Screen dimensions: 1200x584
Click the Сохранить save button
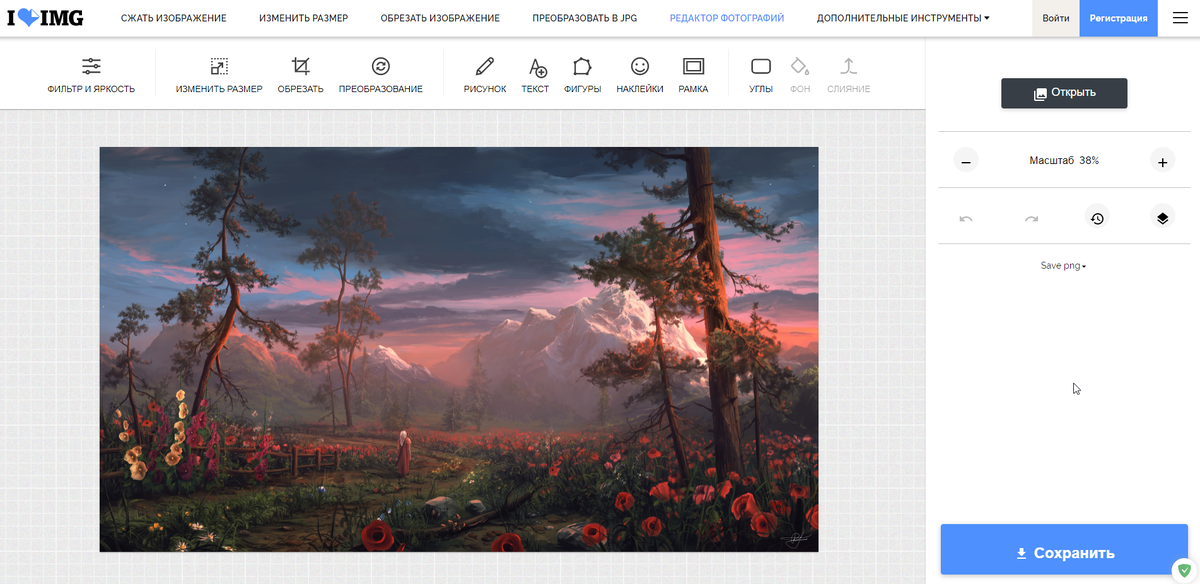click(1064, 549)
